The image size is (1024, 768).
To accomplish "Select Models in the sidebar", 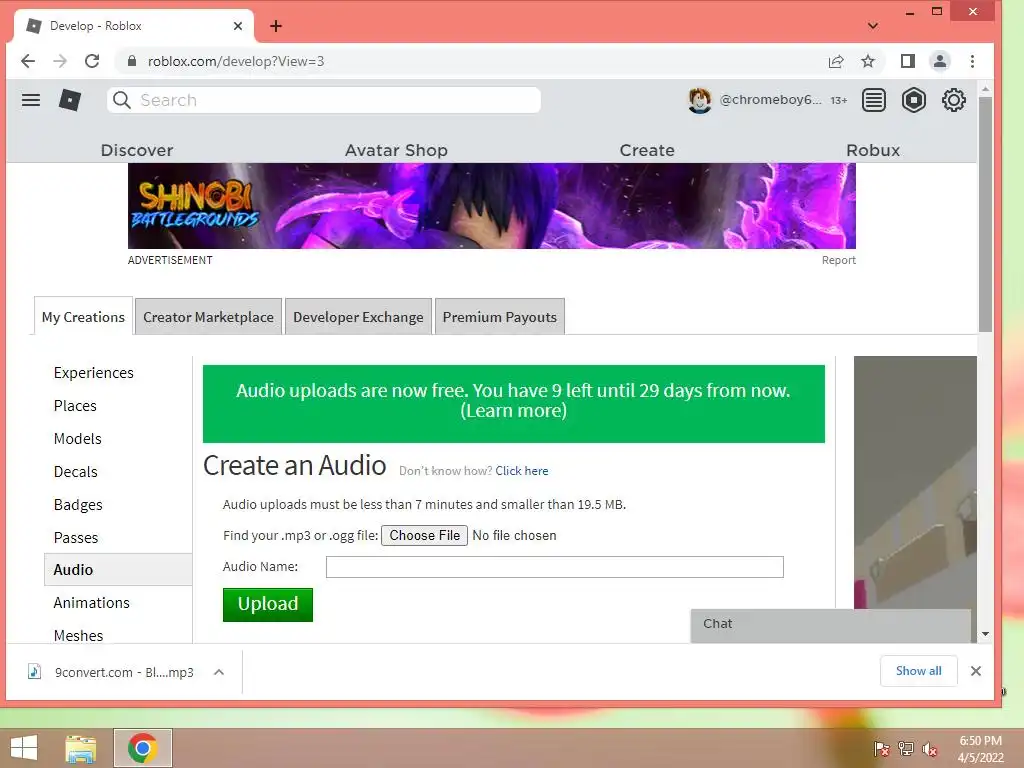I will tap(78, 439).
